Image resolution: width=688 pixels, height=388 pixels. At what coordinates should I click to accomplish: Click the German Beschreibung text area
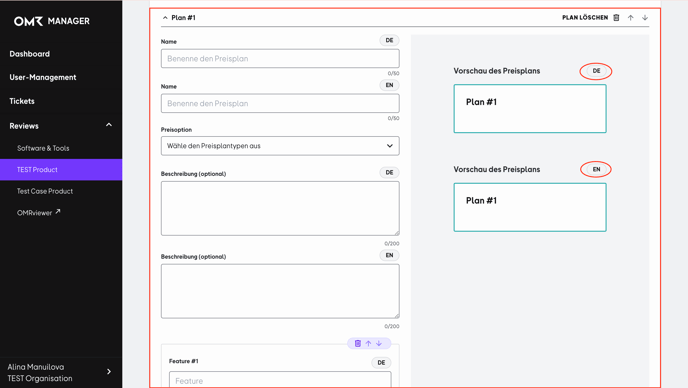(280, 208)
